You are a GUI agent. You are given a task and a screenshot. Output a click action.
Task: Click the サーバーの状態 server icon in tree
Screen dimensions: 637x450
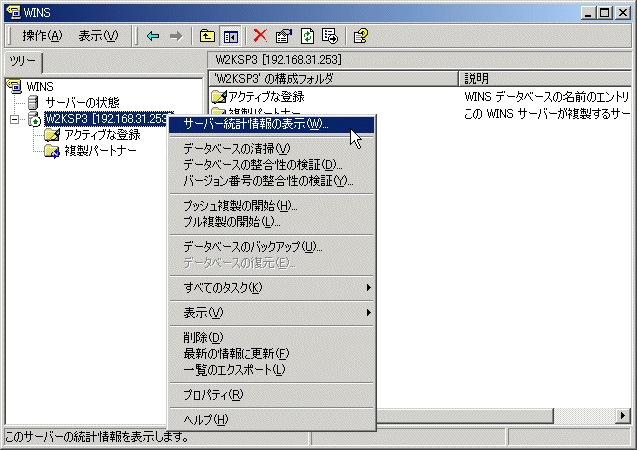[33, 102]
